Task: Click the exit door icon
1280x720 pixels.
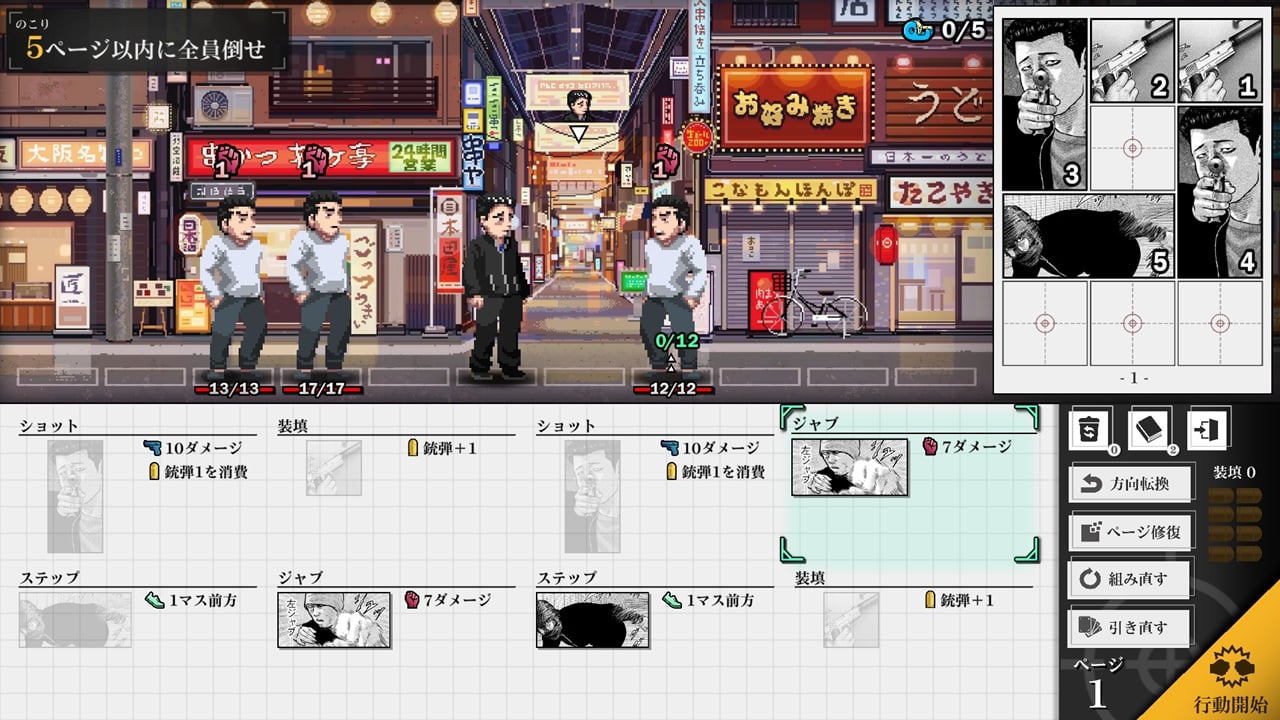Action: coord(1208,430)
